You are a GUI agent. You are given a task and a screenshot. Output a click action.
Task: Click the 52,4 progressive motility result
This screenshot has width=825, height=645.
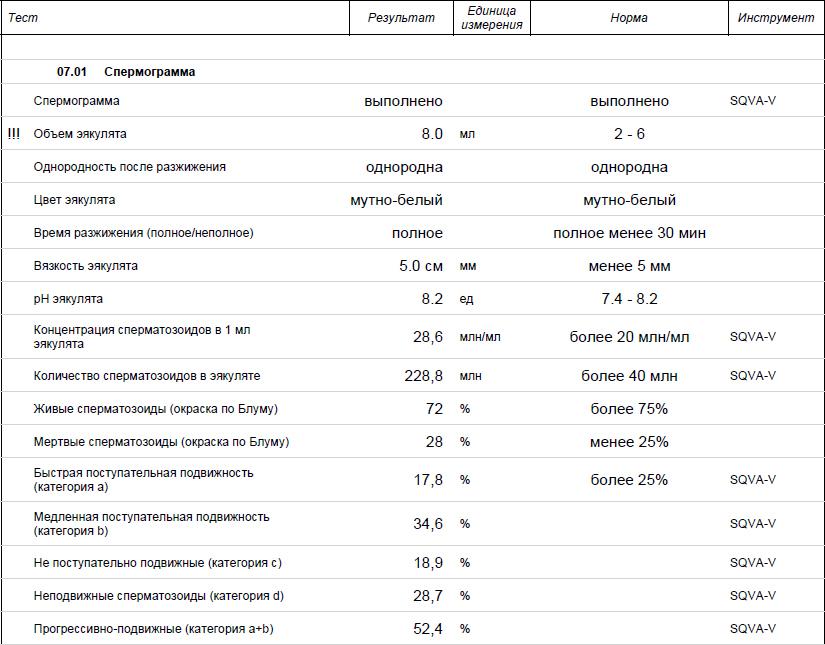point(428,629)
